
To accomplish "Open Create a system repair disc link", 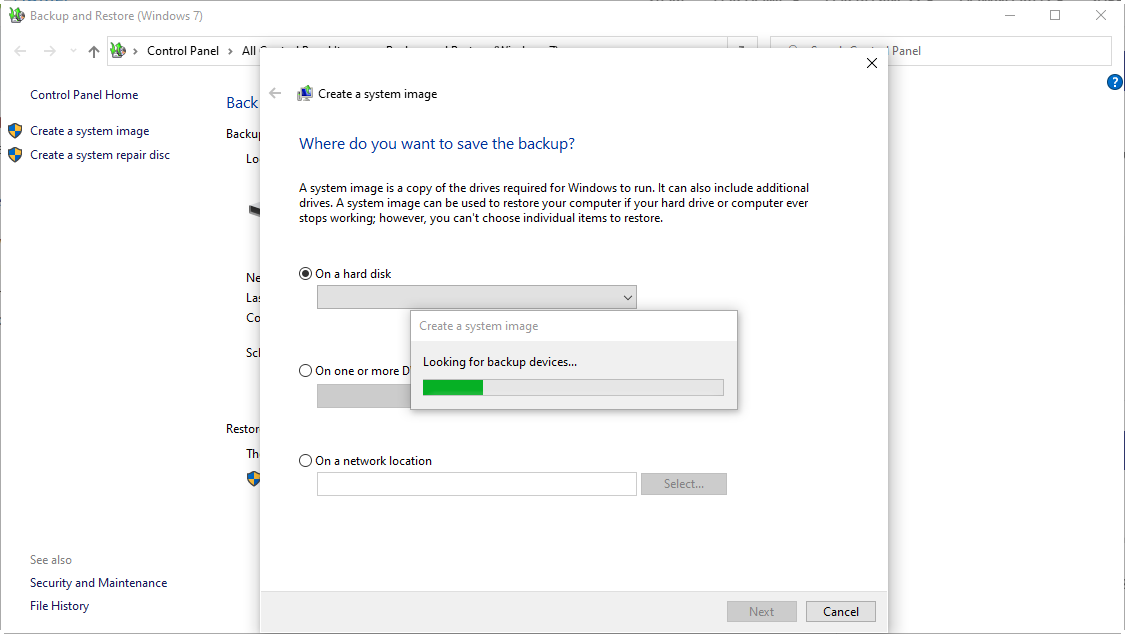I will [100, 155].
